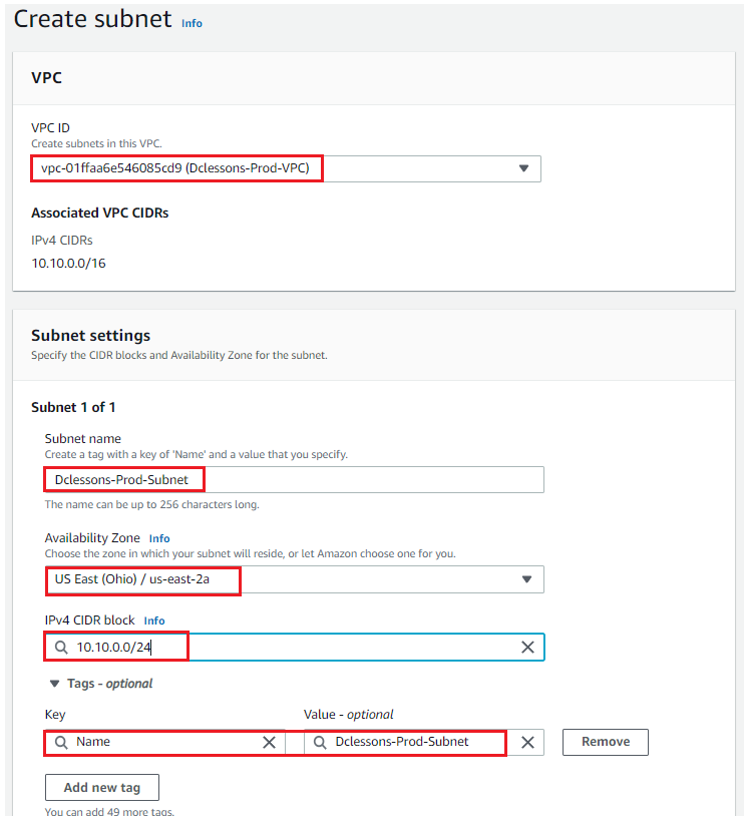Screen dimensions: 744x824
Task: Remove the Name tag with Remove button
Action: (x=605, y=742)
